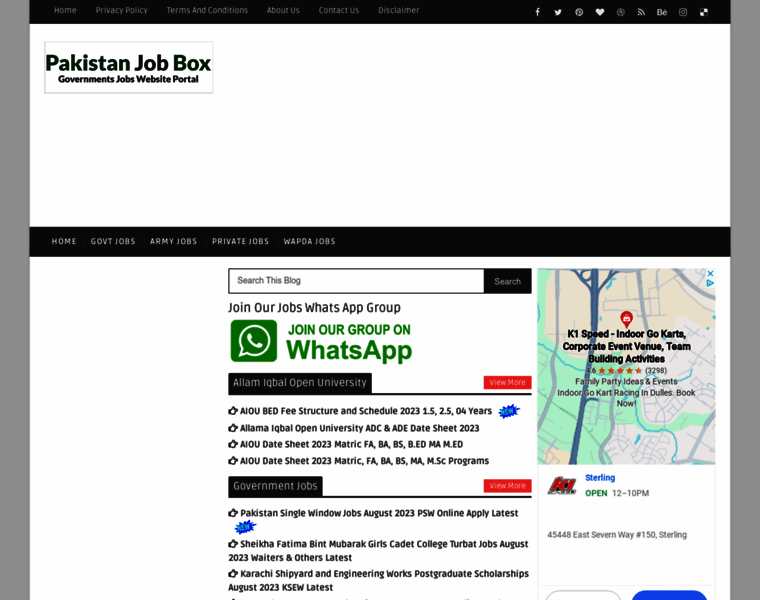Open Karachi Shipyard Postgraduate Scholarships post
The image size is (760, 600).
click(378, 580)
